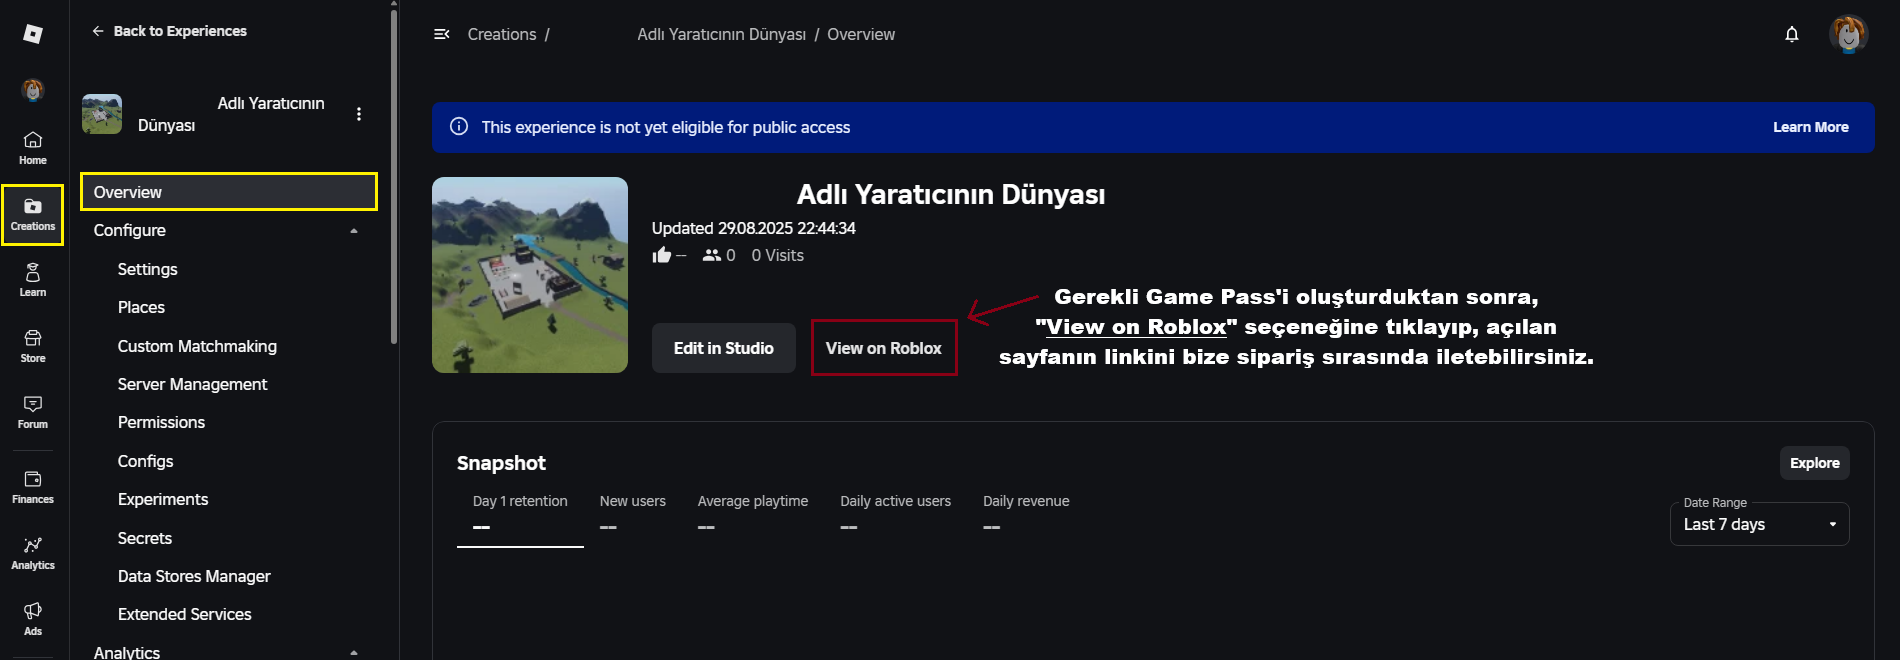The height and width of the screenshot is (660, 1900).
Task: Click the Roblox logo icon
Action: coord(33,34)
